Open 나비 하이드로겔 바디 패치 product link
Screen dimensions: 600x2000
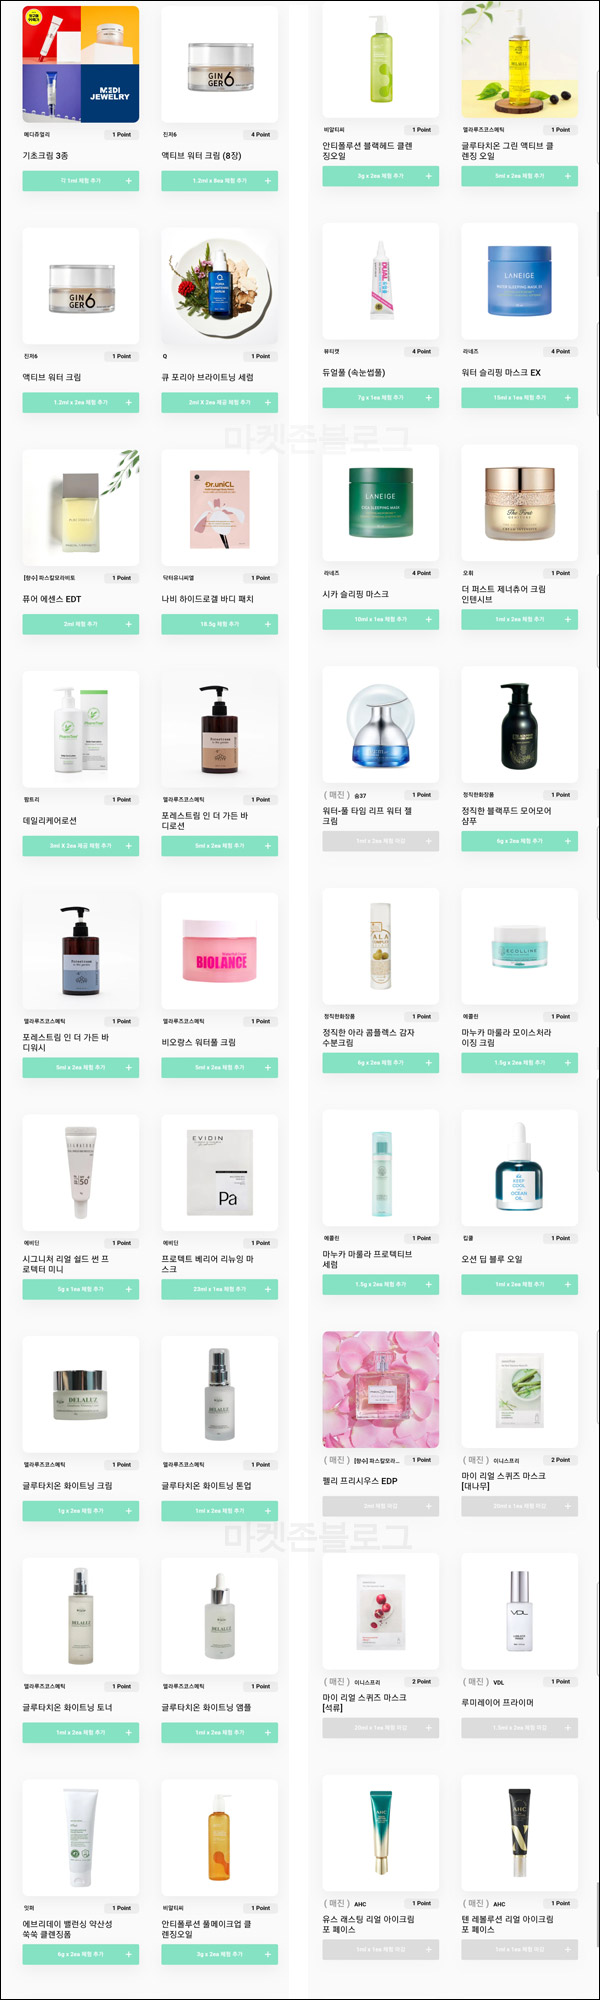point(208,599)
